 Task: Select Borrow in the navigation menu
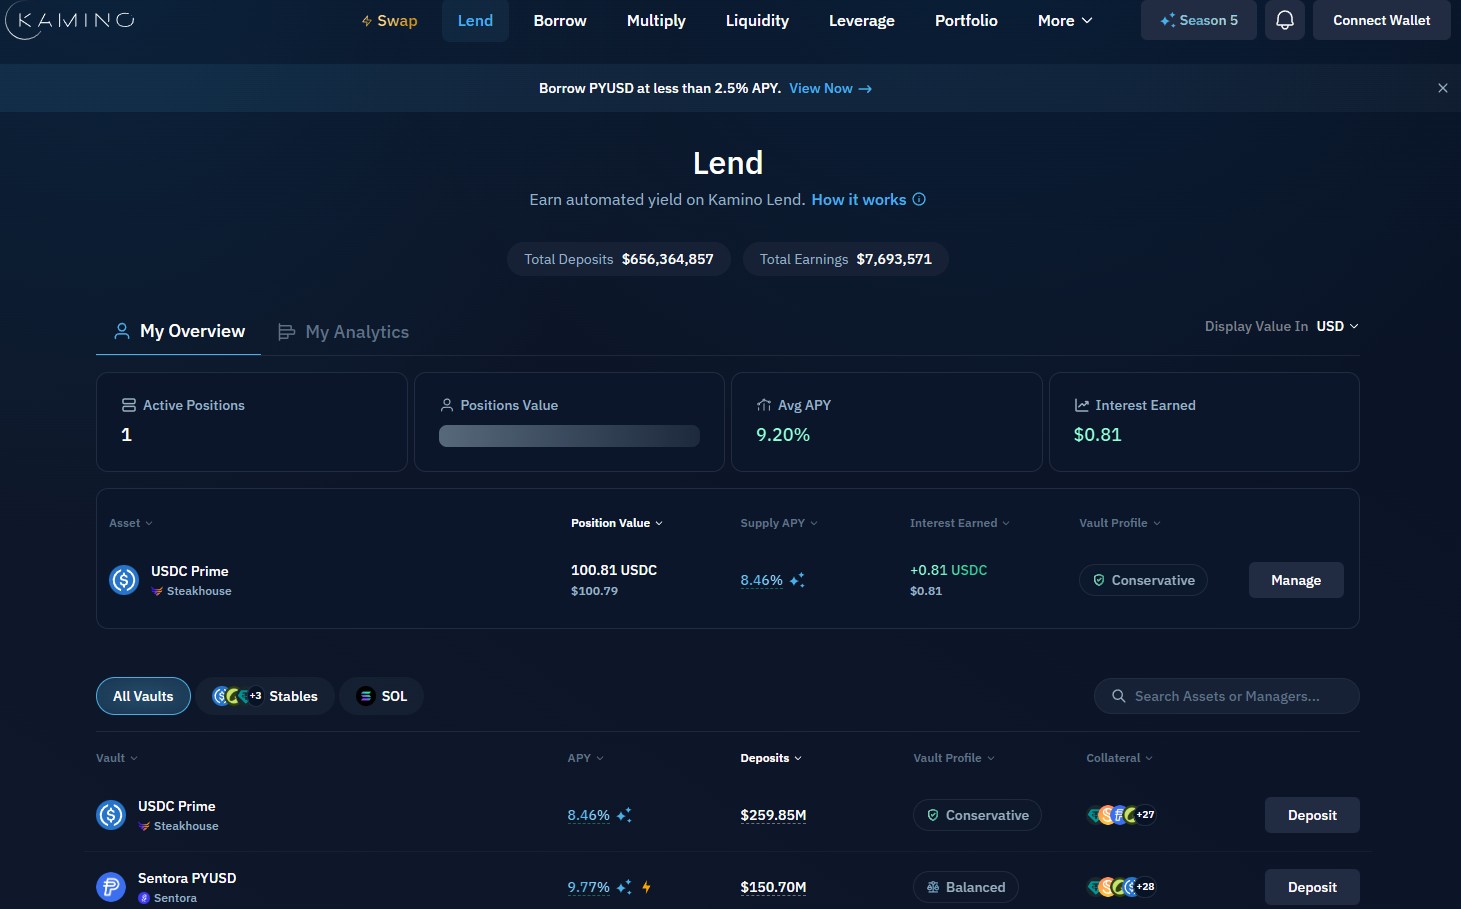559,20
